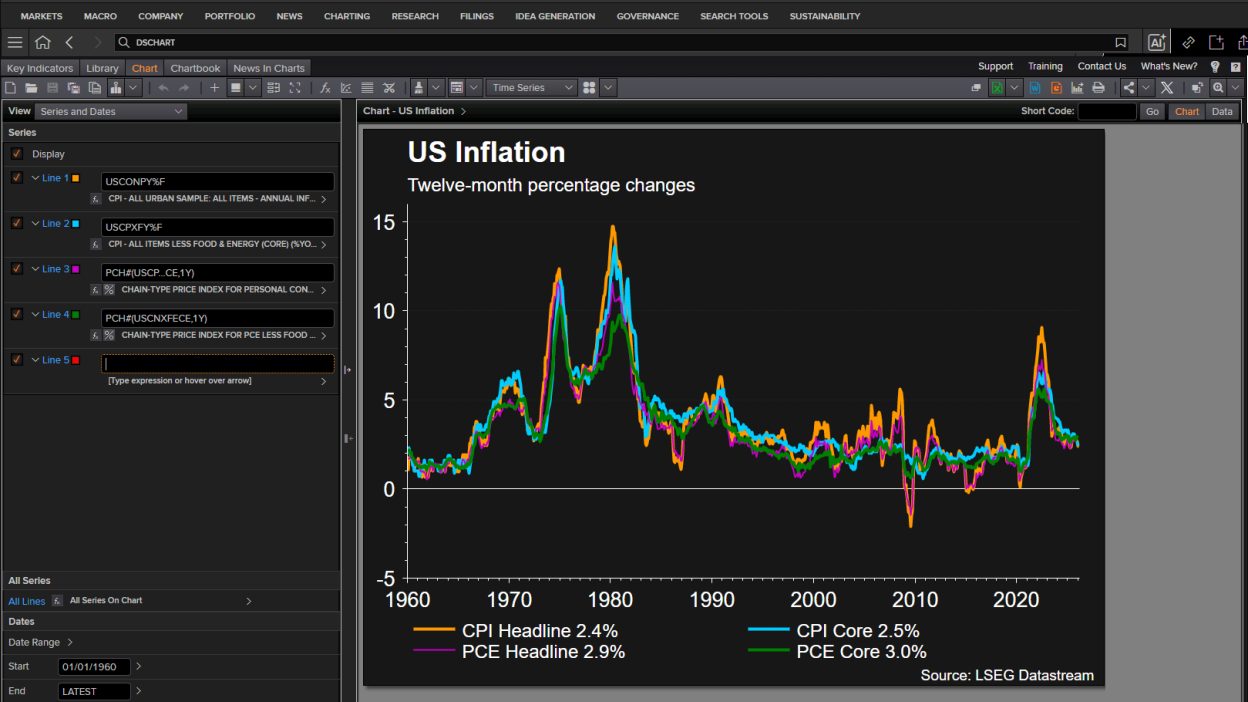This screenshot has width=1248, height=702.
Task: Open the Series and Dates view dropdown
Action: [111, 112]
